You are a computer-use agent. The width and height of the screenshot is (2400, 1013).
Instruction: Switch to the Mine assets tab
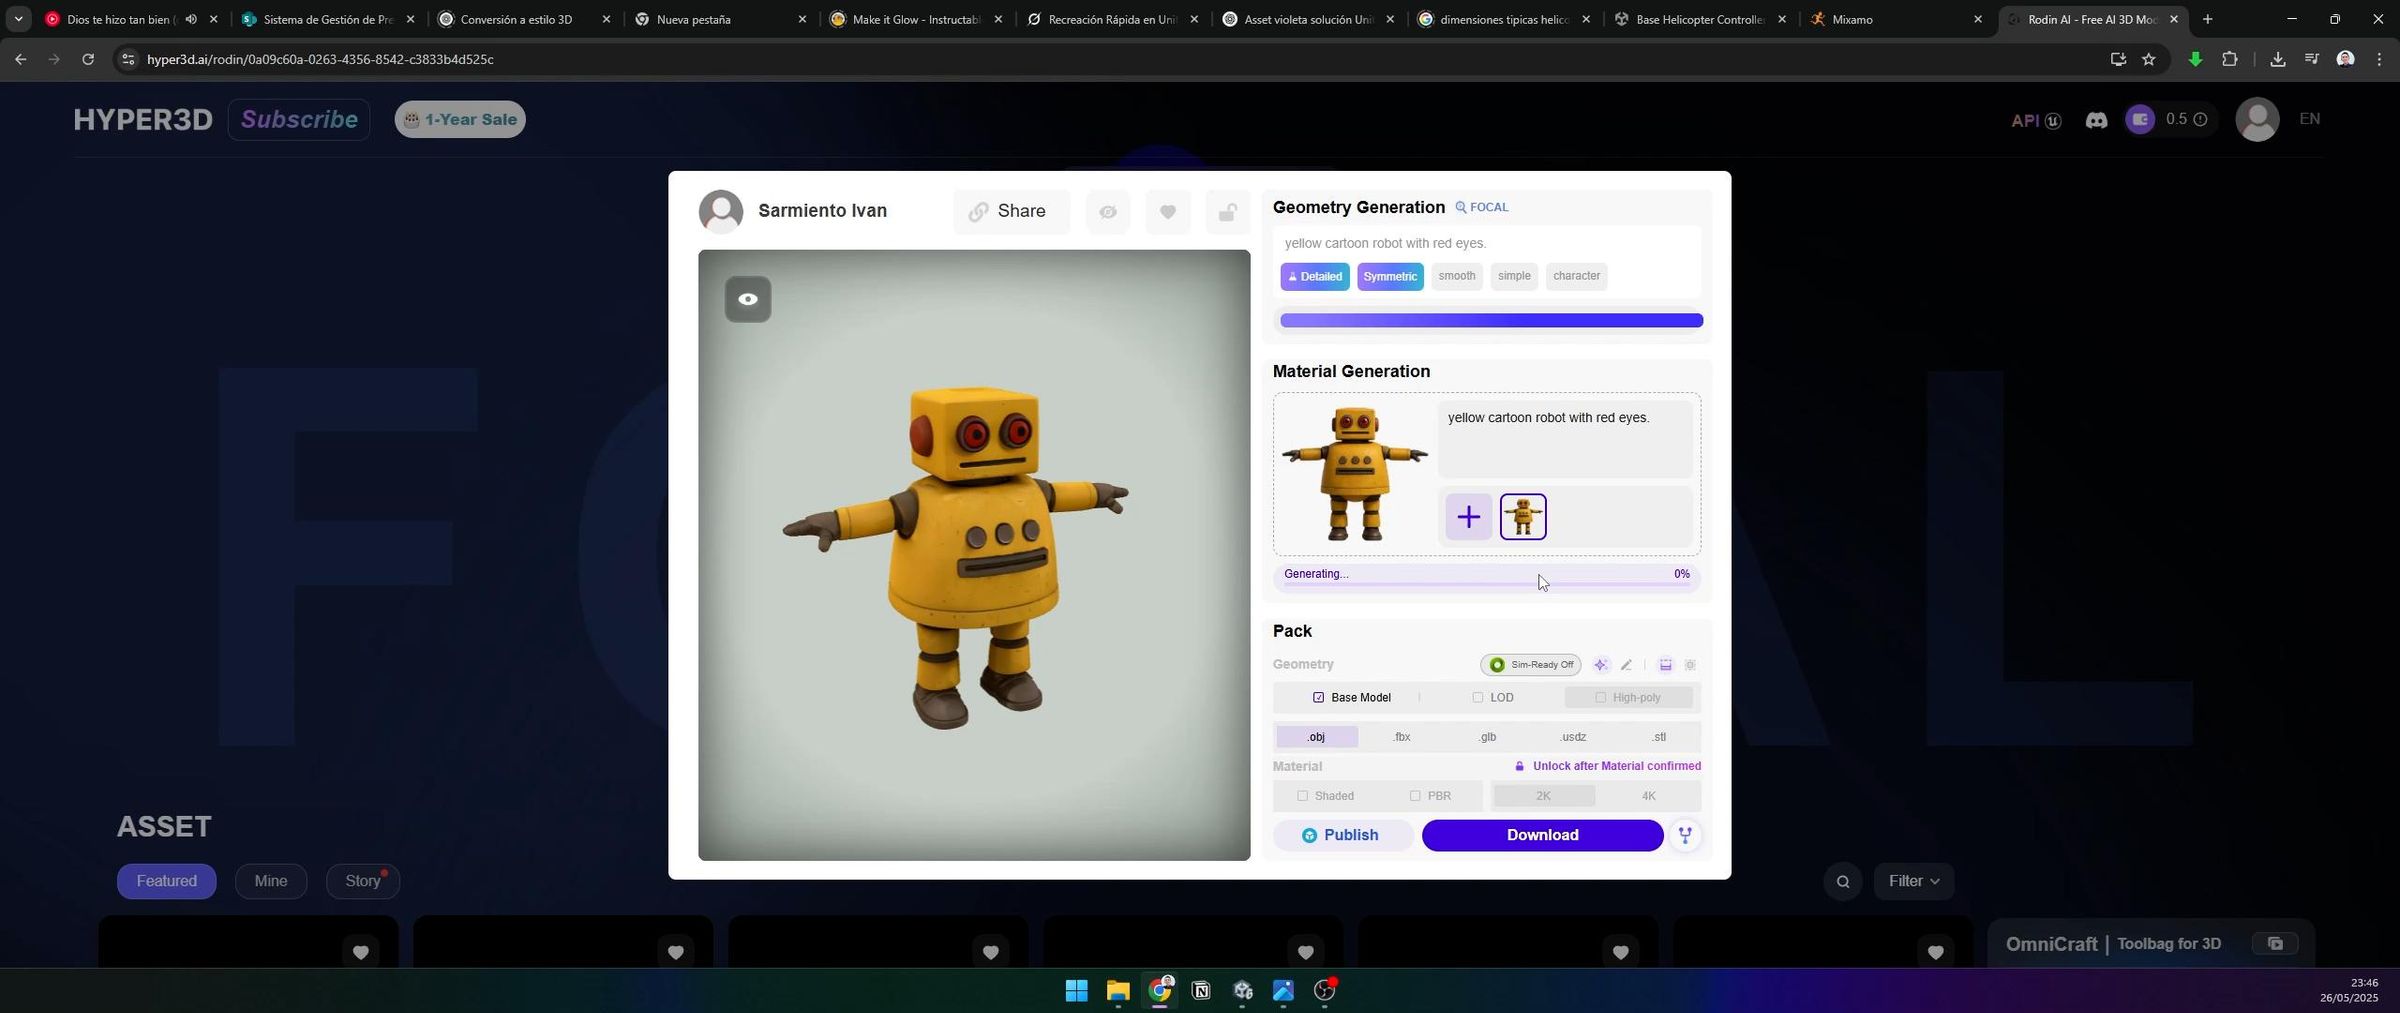point(270,881)
